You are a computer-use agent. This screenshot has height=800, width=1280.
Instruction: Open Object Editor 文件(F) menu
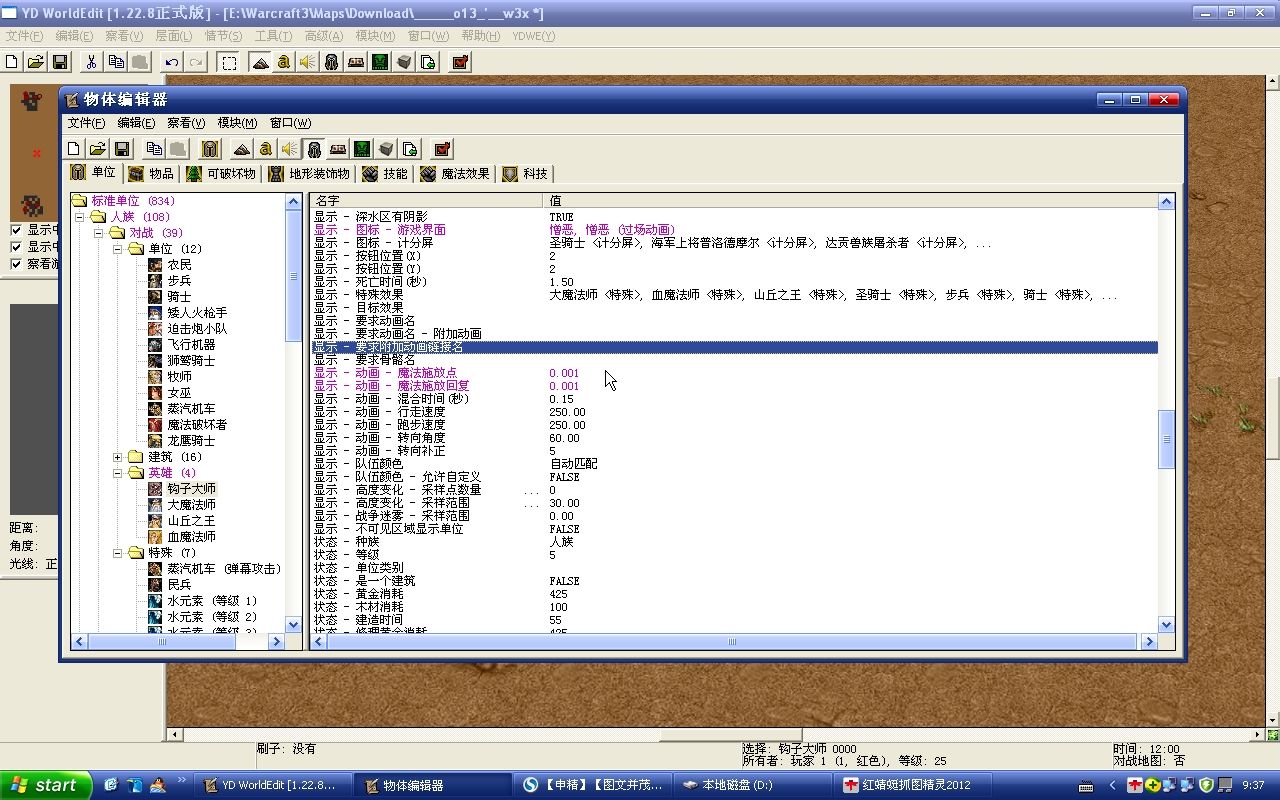pos(86,123)
